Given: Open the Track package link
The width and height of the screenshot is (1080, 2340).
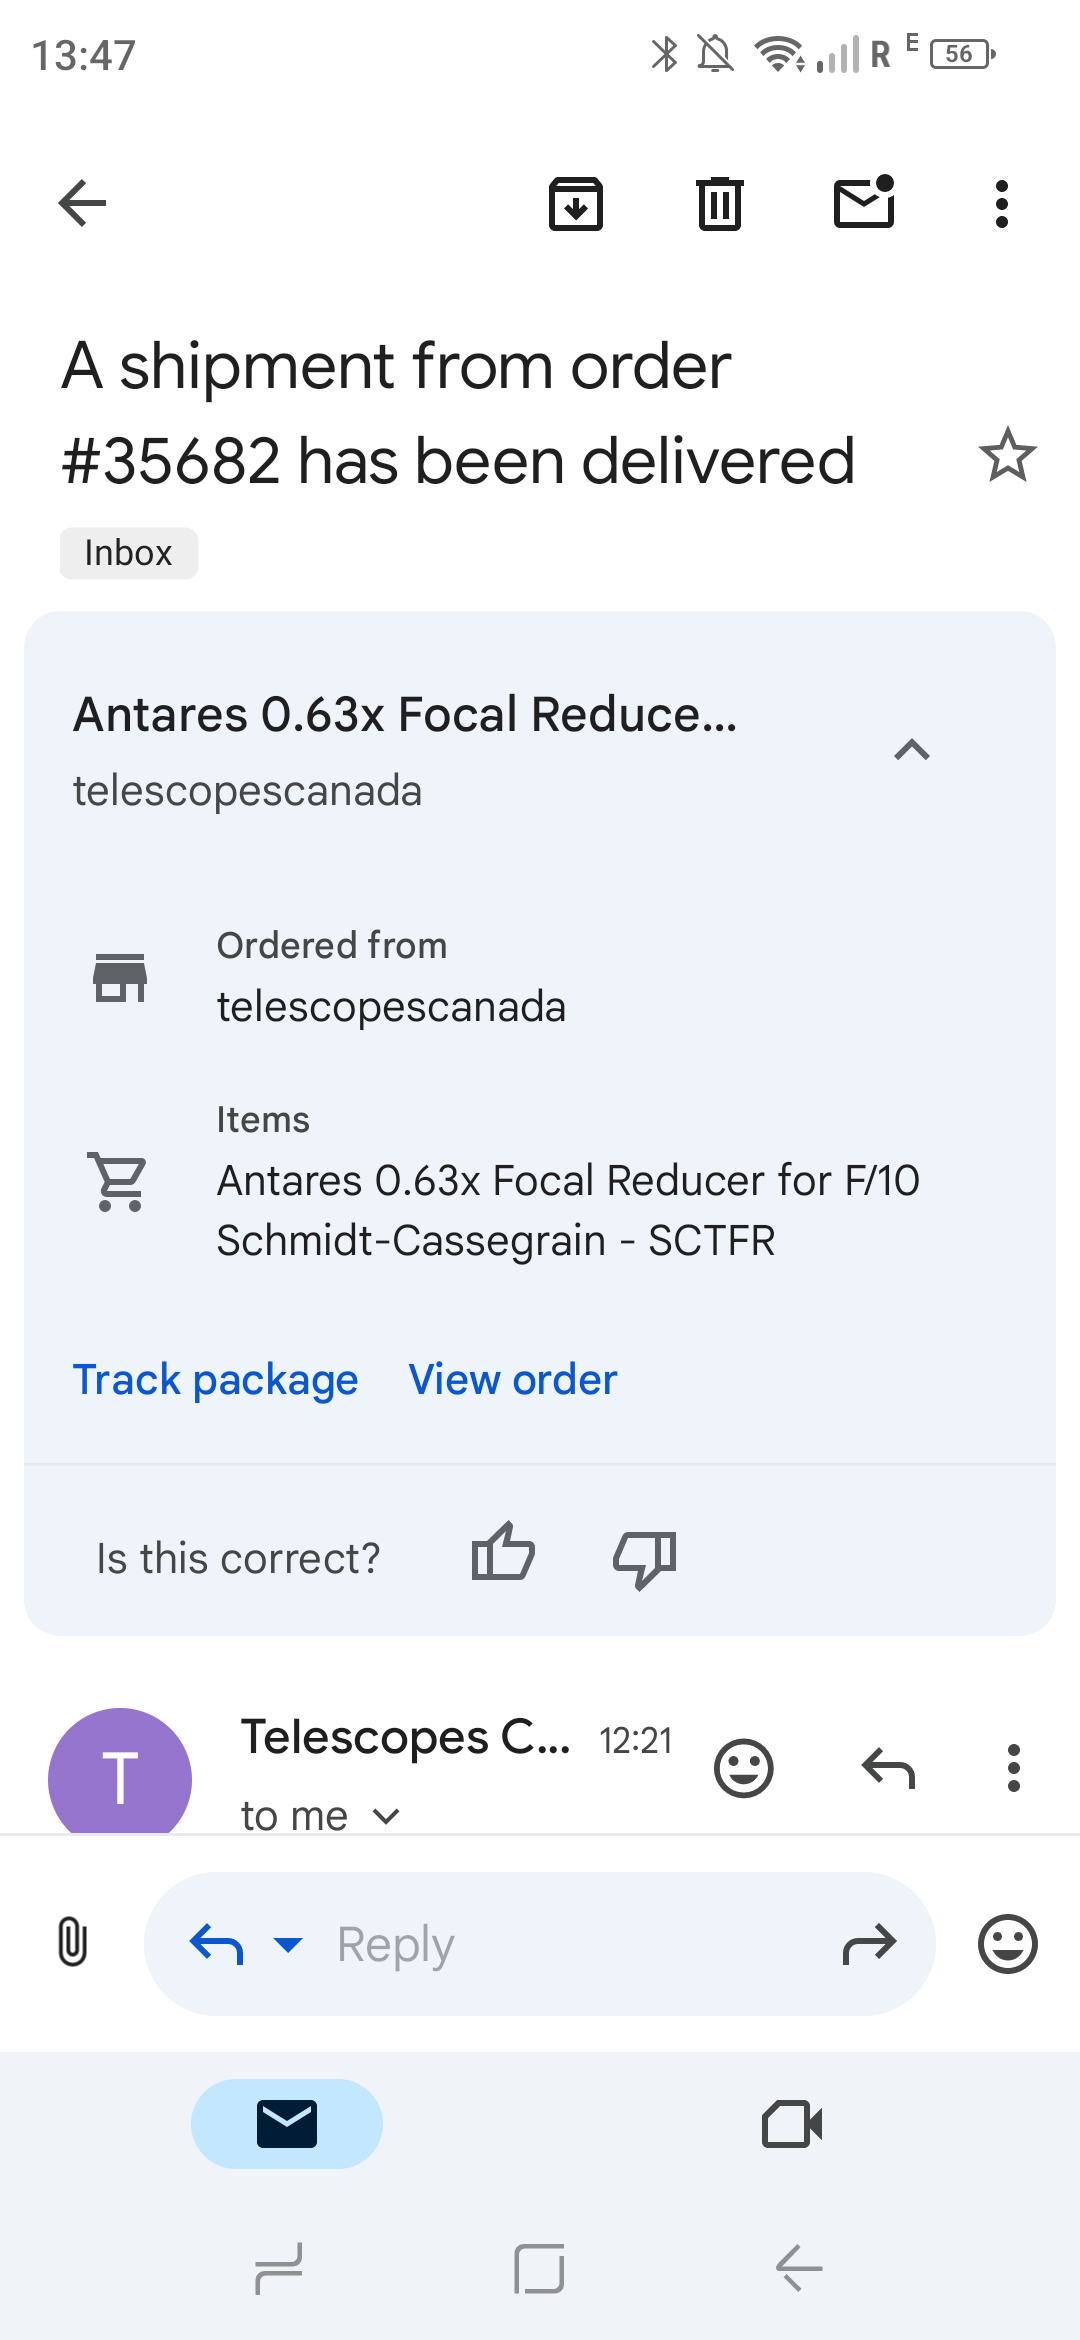Looking at the screenshot, I should (216, 1380).
